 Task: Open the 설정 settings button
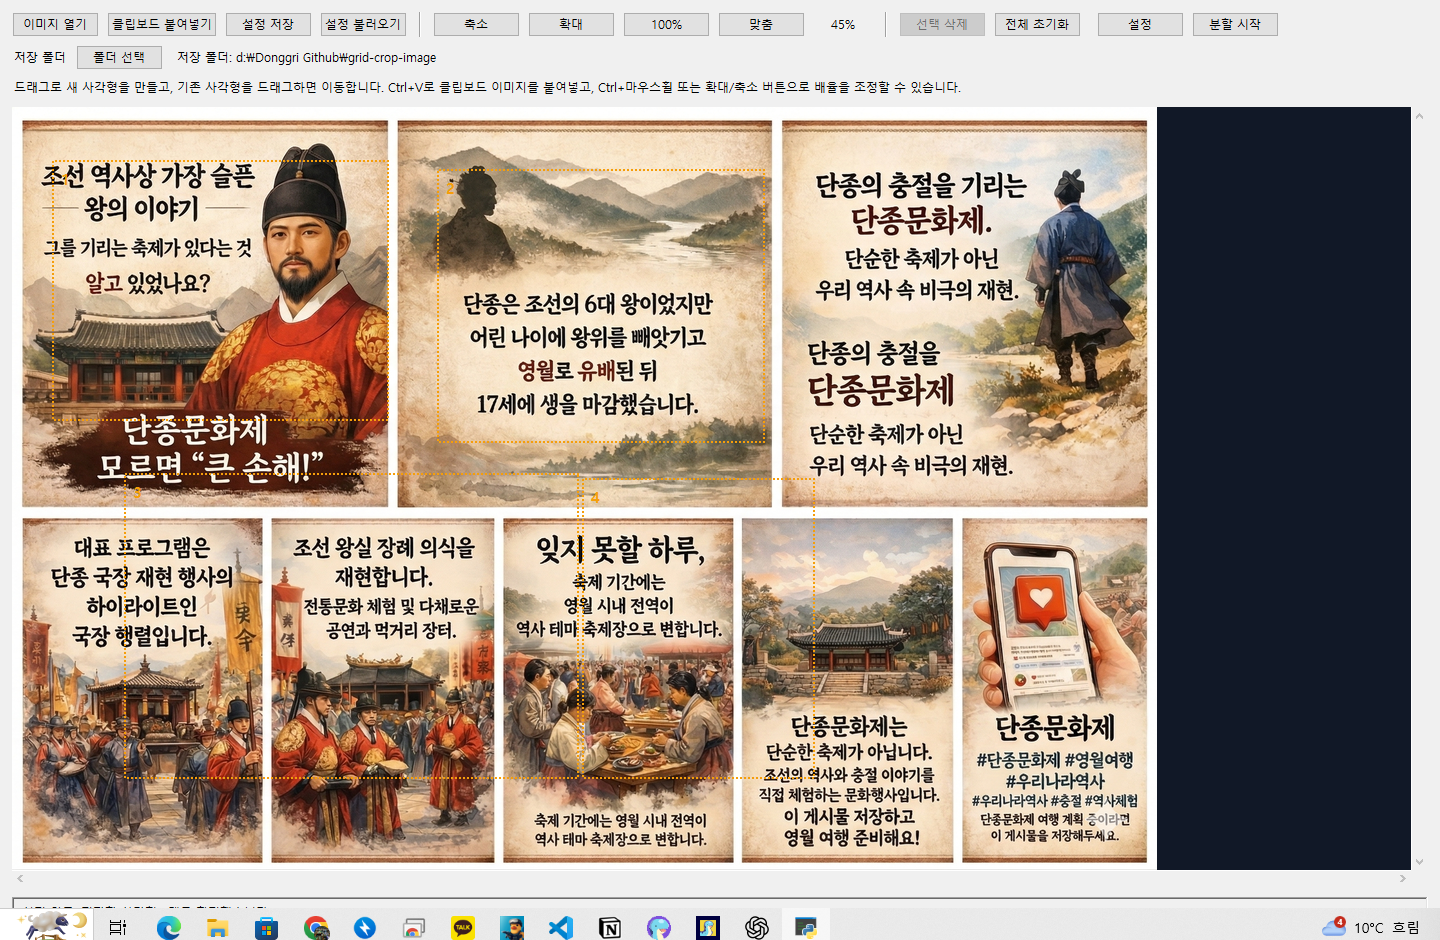(1140, 24)
